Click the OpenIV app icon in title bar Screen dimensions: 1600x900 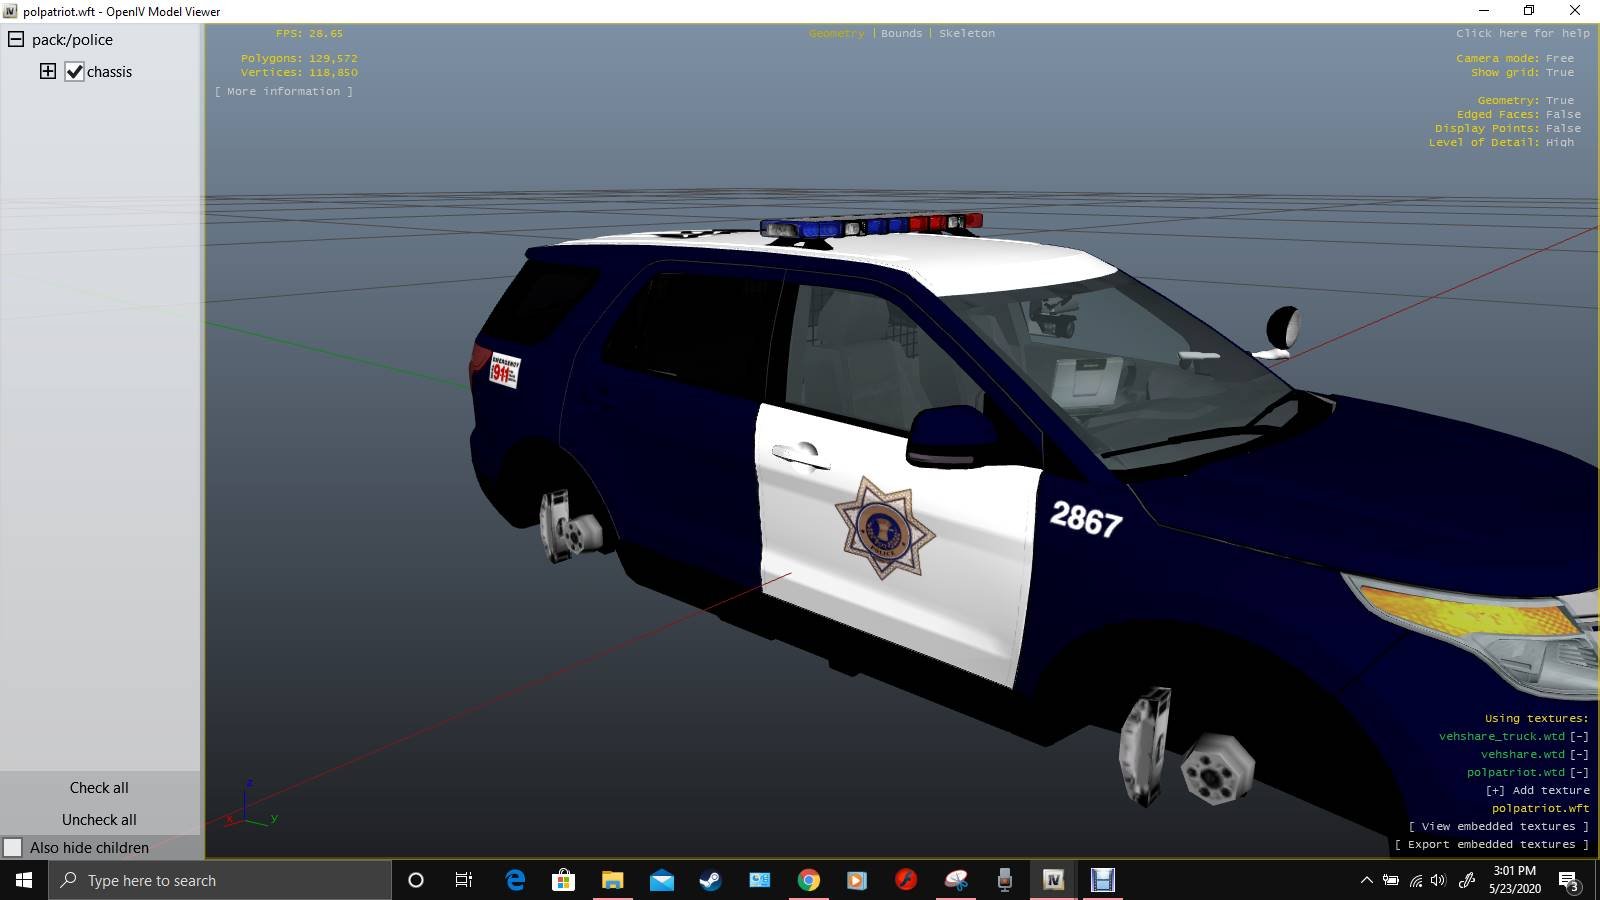point(10,11)
